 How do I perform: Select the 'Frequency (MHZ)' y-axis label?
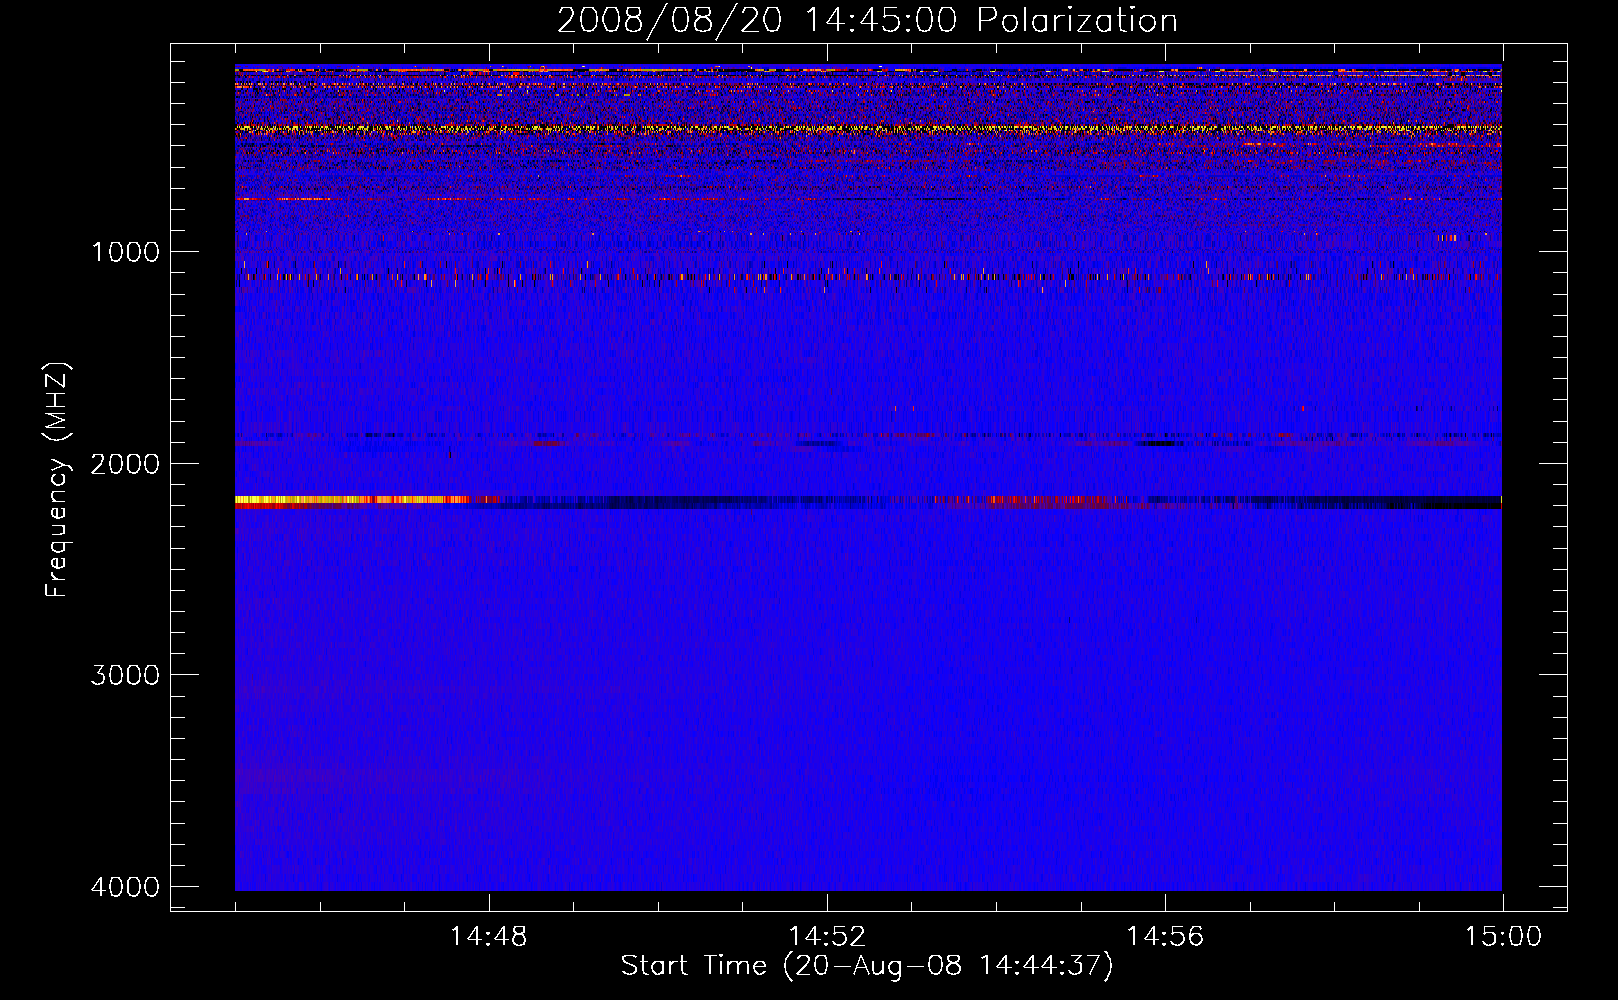click(x=58, y=480)
